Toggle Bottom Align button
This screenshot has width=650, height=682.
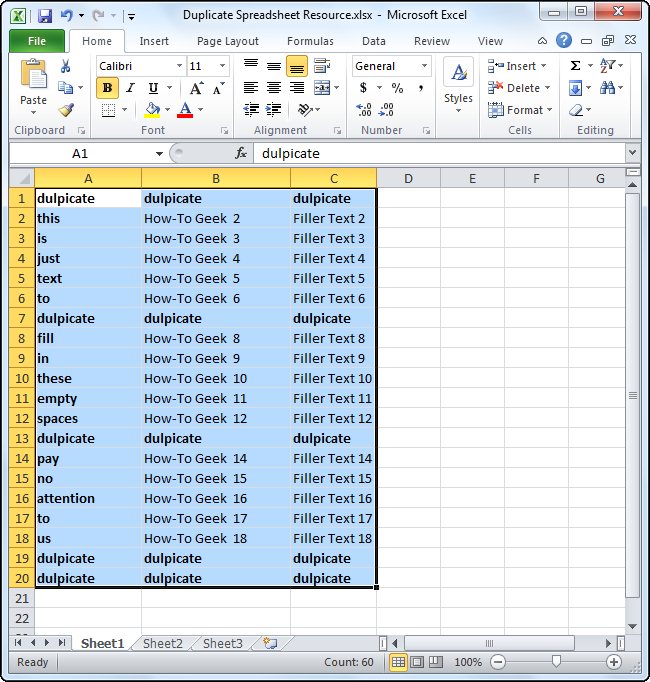[297, 66]
